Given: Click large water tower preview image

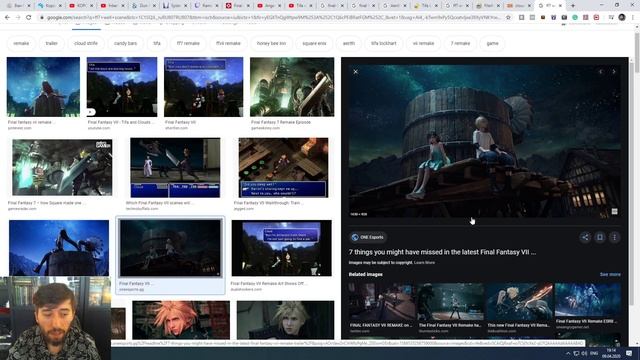Looking at the screenshot, I should click(x=484, y=141).
